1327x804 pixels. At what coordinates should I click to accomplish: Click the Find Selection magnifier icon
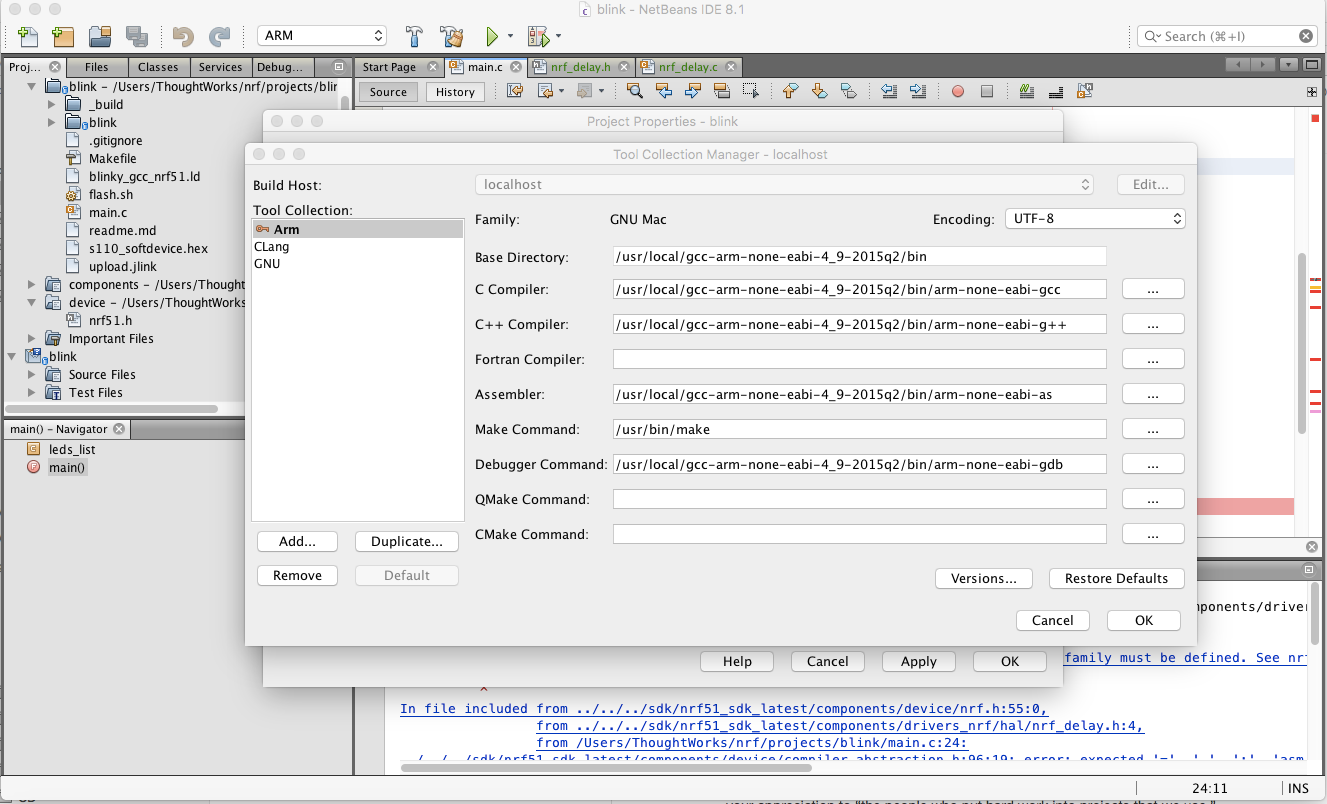tap(634, 91)
